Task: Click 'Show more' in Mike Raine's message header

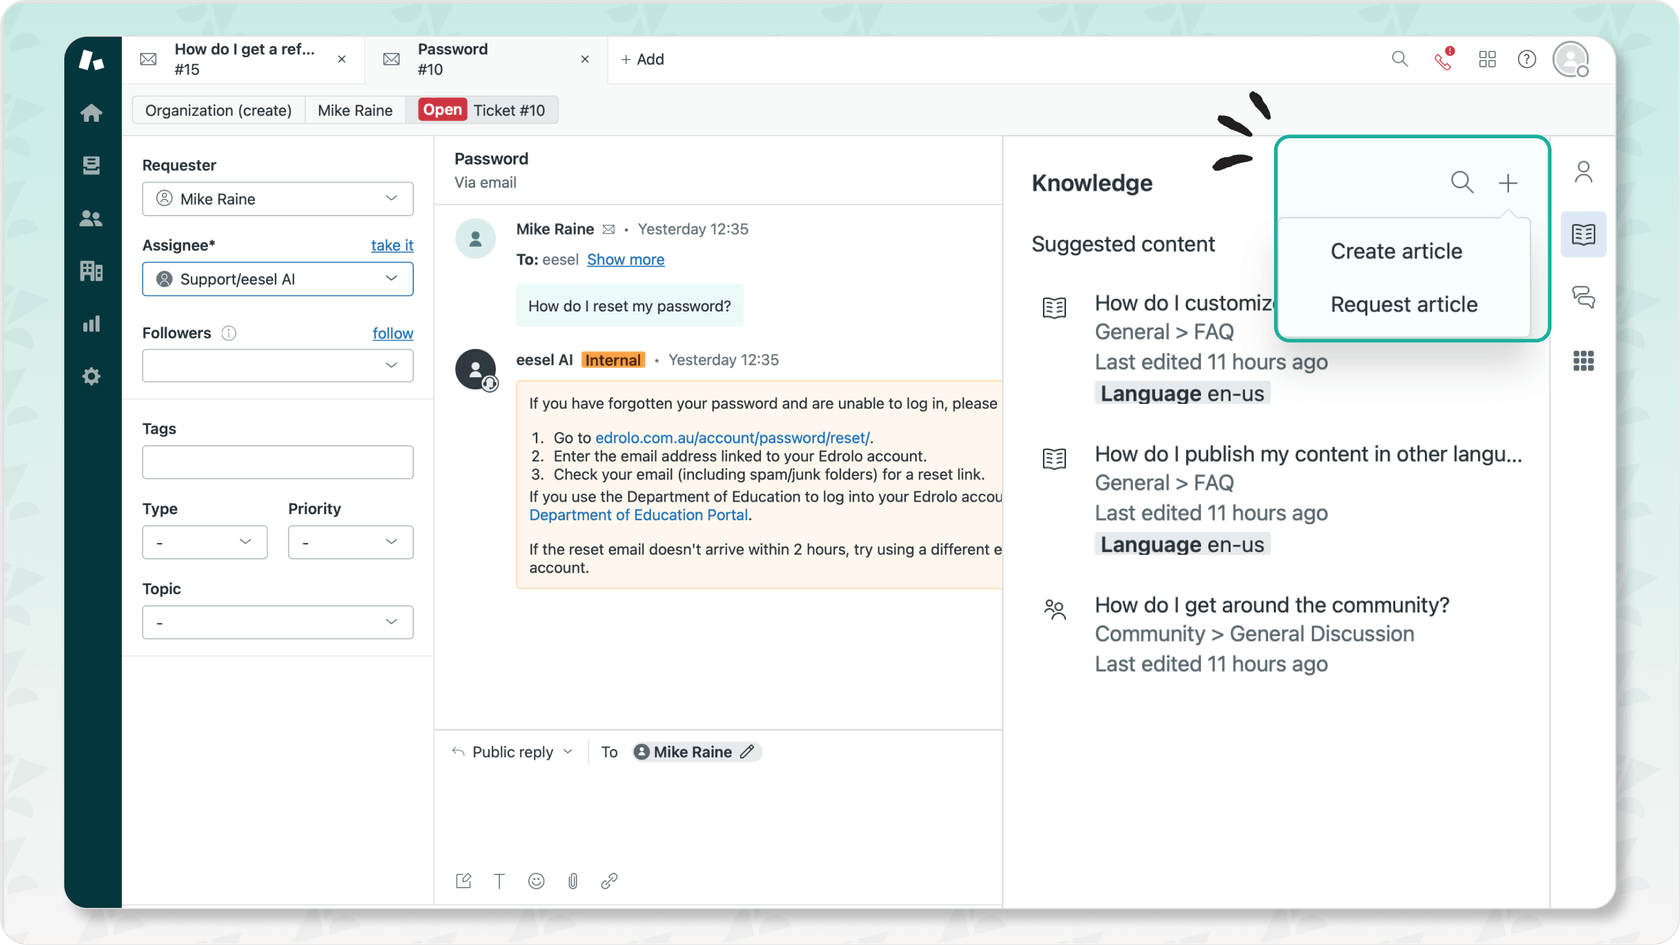Action: coord(625,259)
